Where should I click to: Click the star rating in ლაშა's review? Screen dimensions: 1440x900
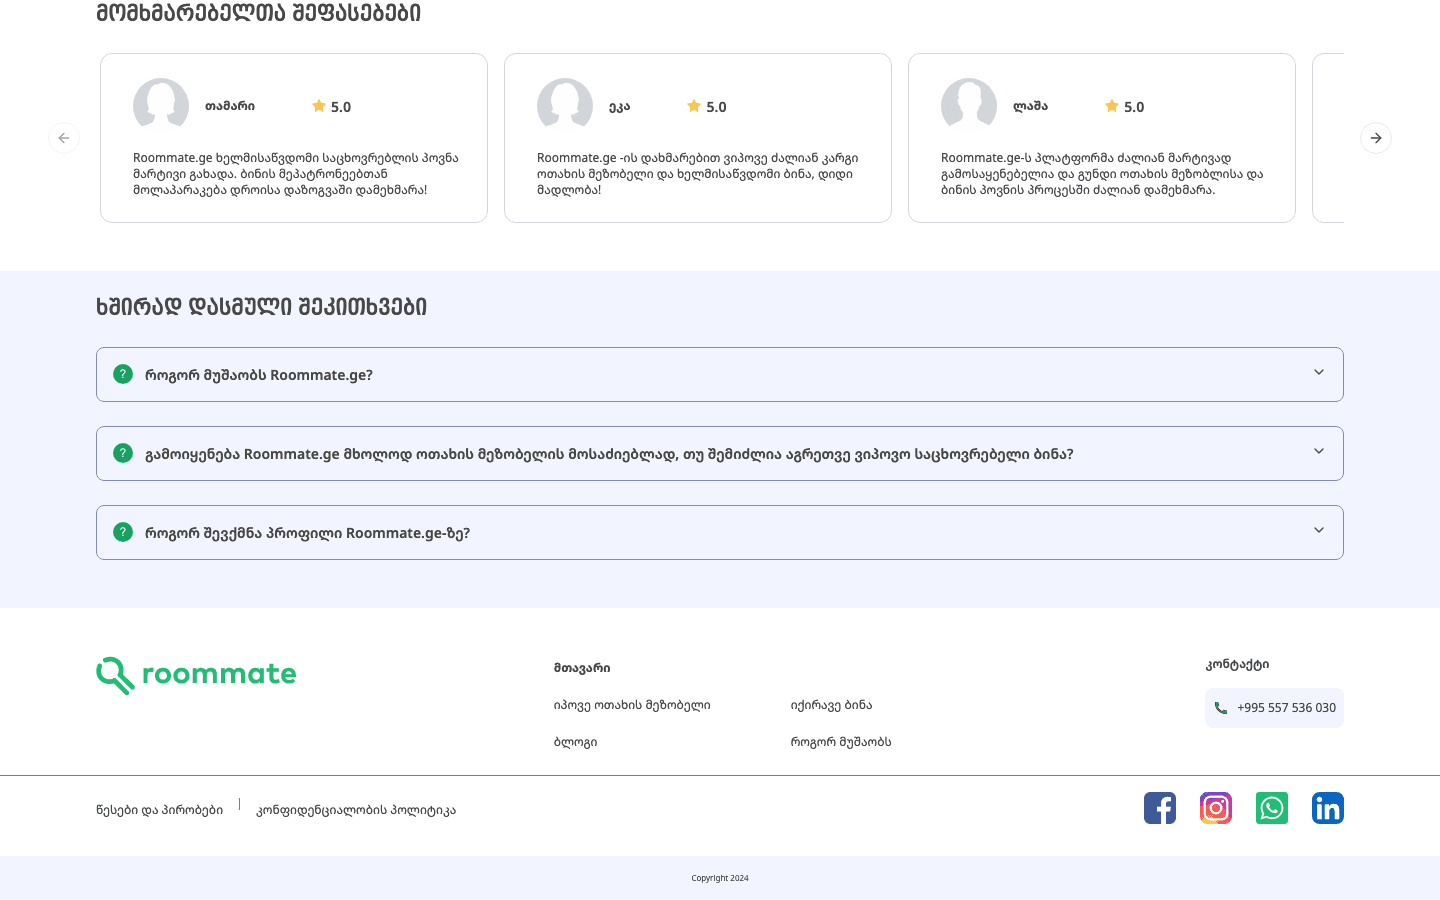[x=1124, y=107]
